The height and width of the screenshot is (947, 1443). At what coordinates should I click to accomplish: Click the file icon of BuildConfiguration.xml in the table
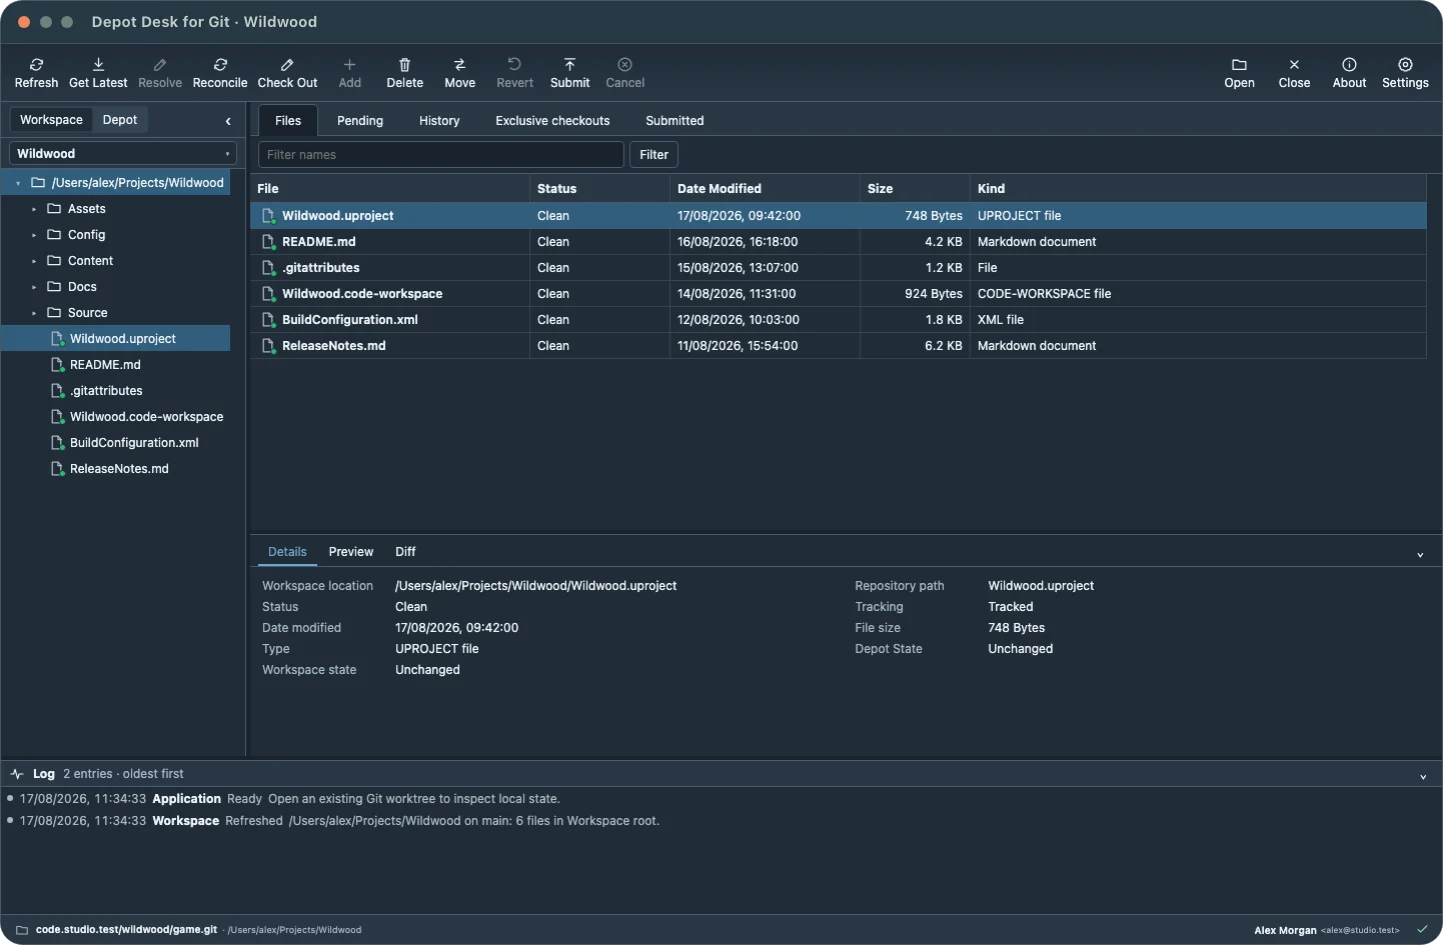point(268,320)
